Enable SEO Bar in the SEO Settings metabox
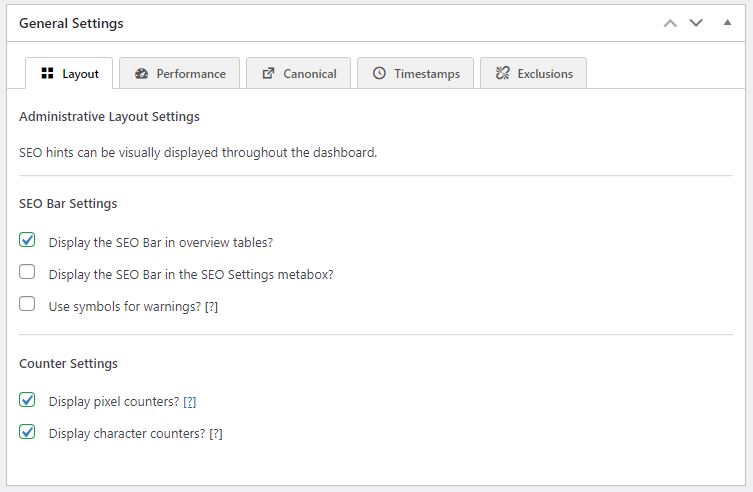753x492 pixels. 27,272
